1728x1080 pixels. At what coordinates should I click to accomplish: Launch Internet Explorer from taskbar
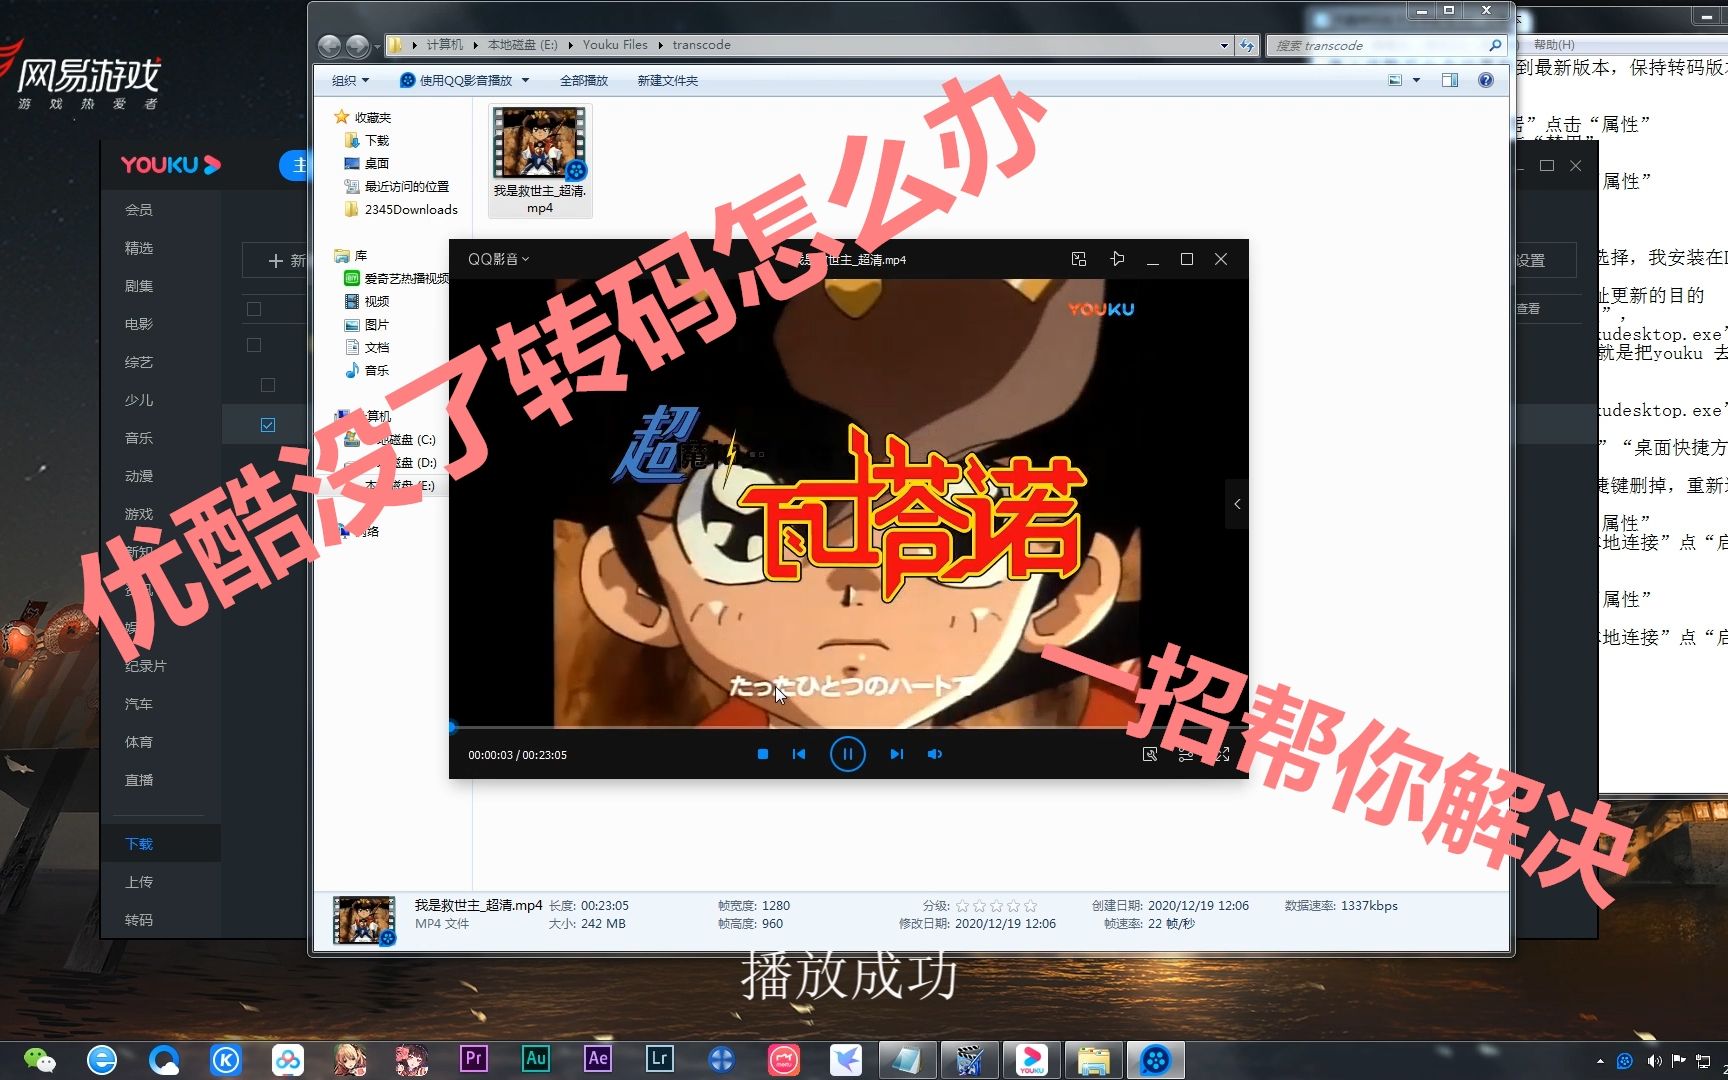(102, 1060)
